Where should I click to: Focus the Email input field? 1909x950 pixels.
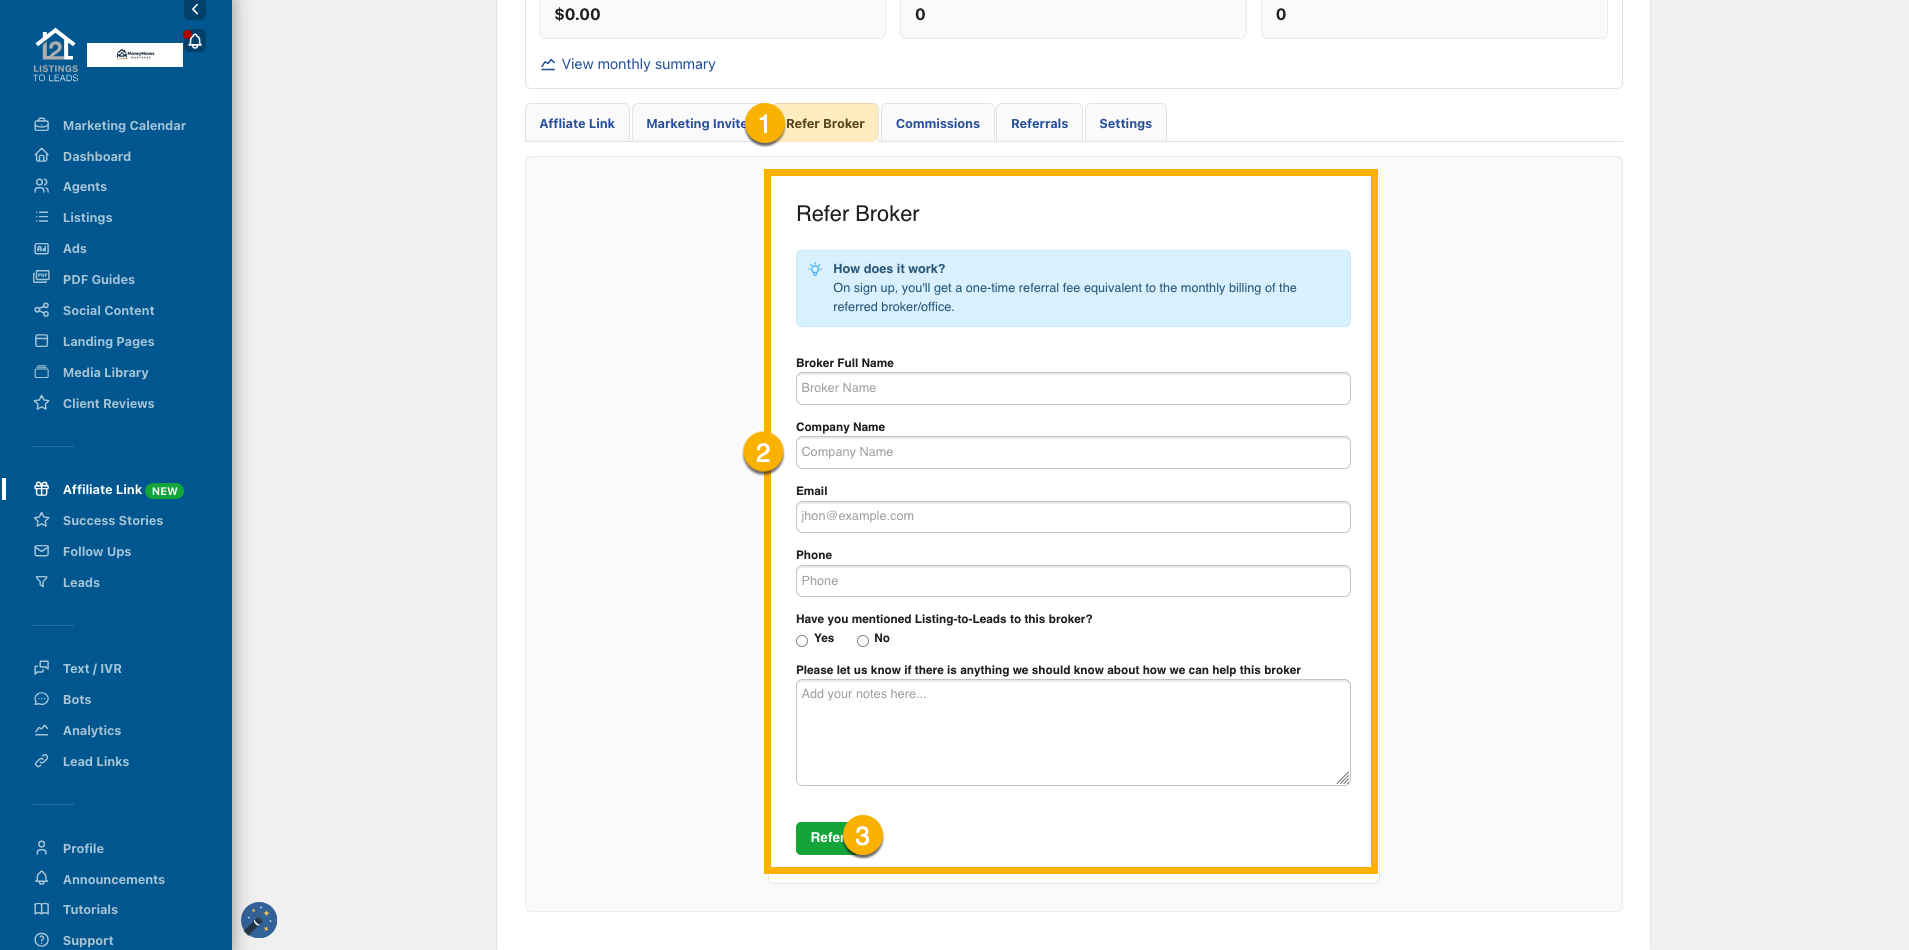(1072, 517)
